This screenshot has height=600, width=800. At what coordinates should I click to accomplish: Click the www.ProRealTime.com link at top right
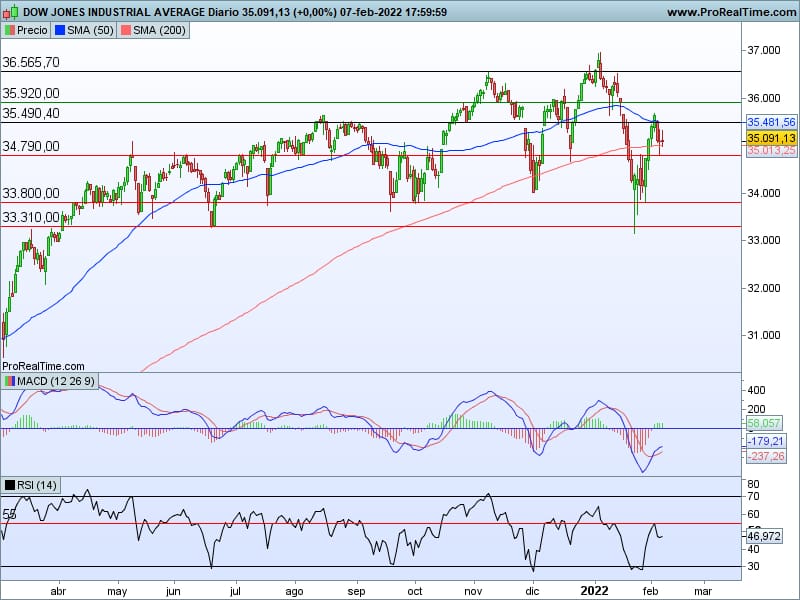click(732, 12)
